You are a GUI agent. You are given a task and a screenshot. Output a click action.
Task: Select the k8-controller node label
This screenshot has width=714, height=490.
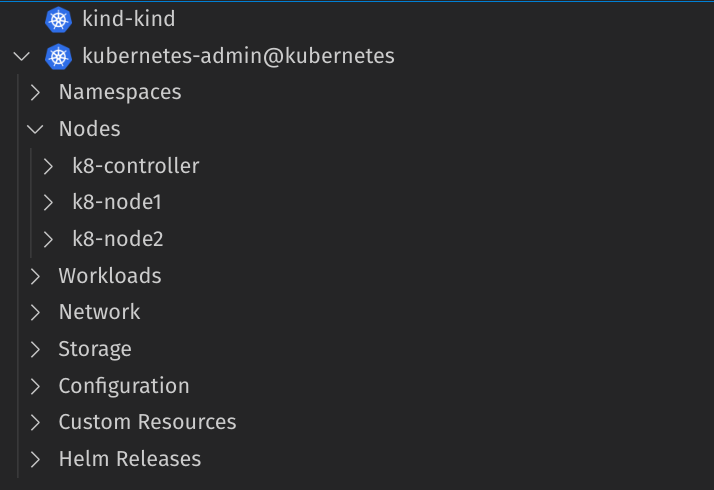click(x=136, y=166)
